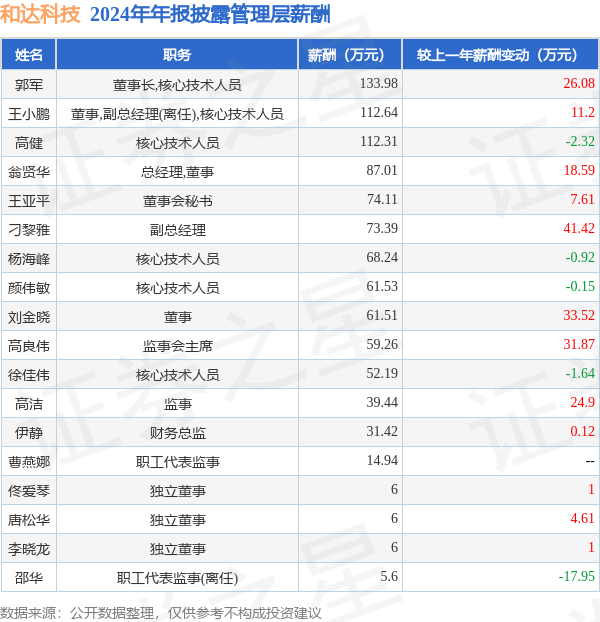Select the 职务 column header

tap(177, 55)
